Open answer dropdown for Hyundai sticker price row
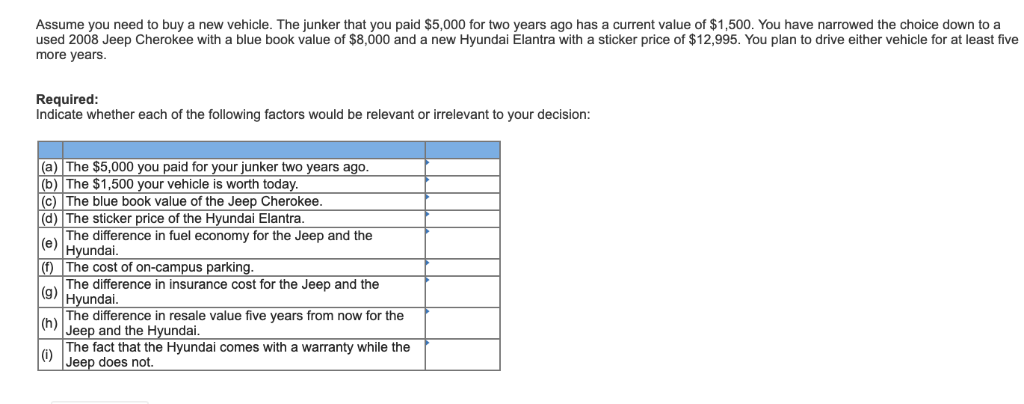The height and width of the screenshot is (404, 1024). pos(462,218)
